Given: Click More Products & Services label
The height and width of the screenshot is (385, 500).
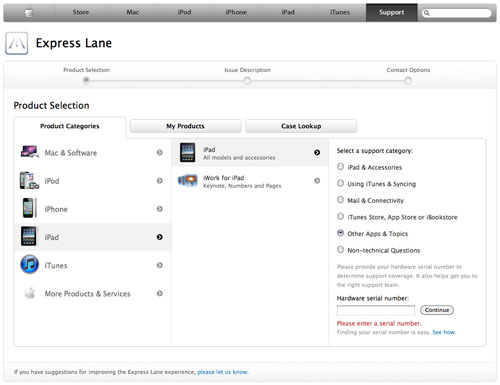Looking at the screenshot, I should tap(87, 294).
